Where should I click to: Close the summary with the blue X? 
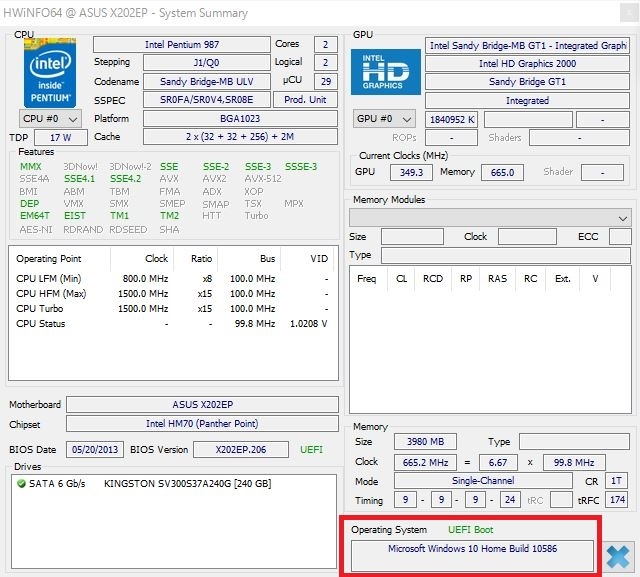point(618,557)
